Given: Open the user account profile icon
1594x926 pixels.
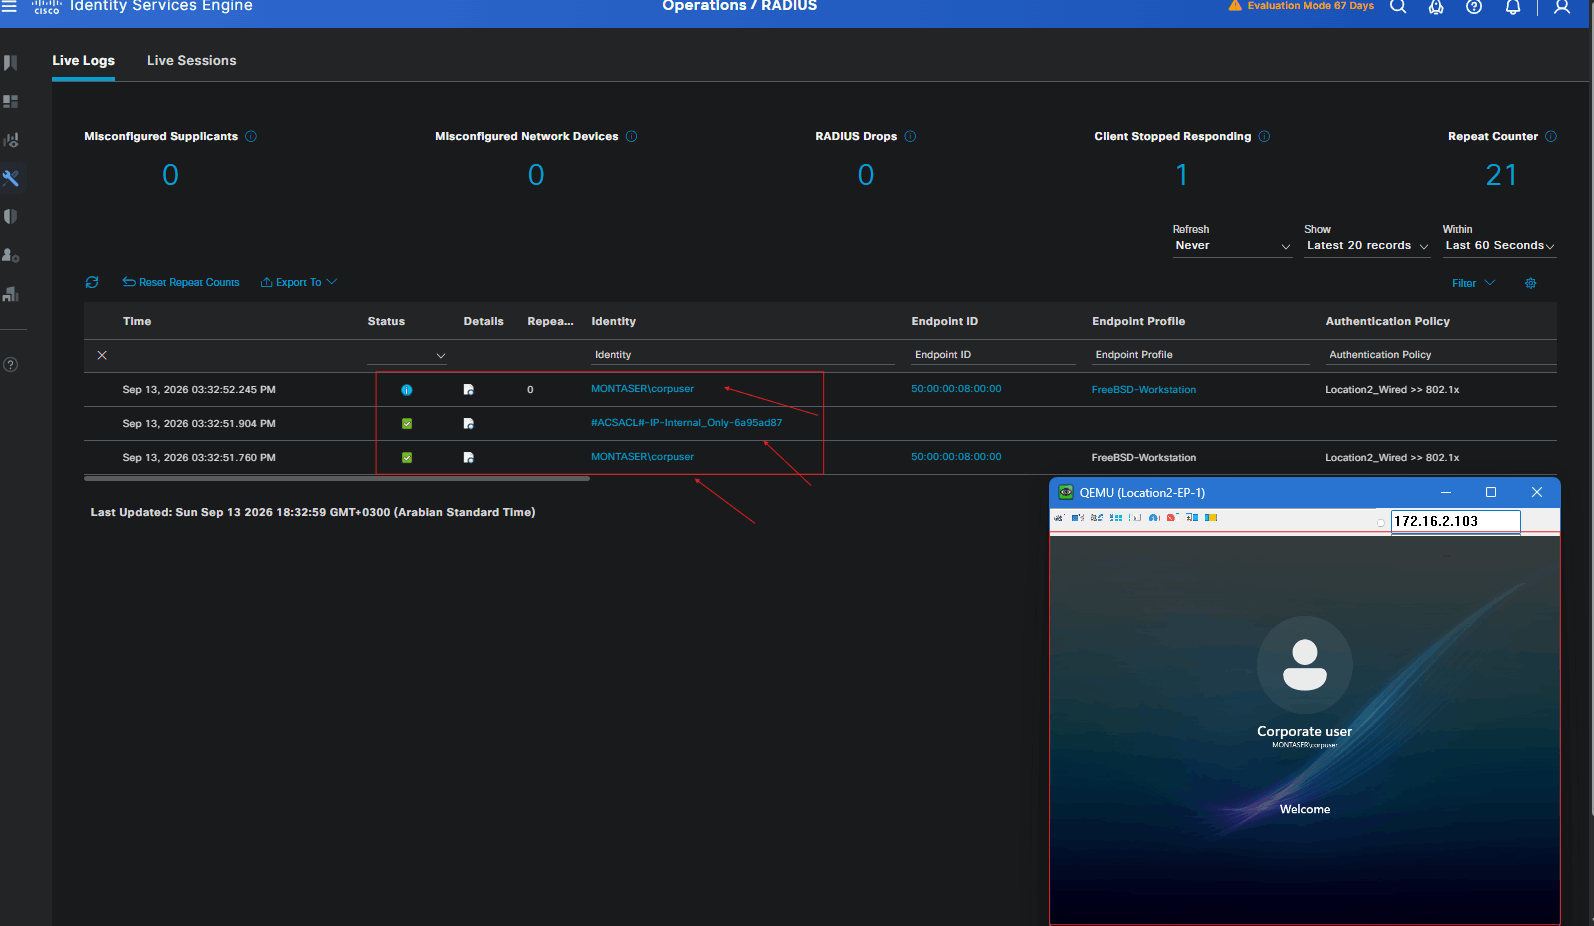Looking at the screenshot, I should [1562, 7].
